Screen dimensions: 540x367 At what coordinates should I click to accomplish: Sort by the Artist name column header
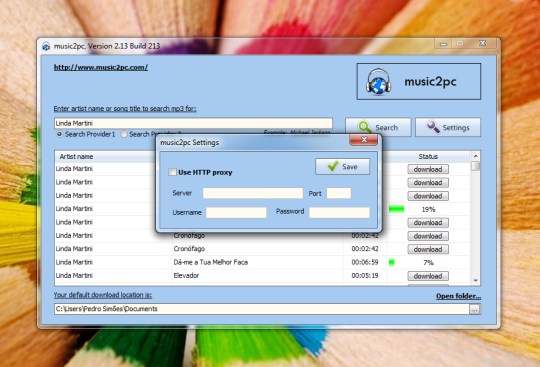tap(76, 156)
